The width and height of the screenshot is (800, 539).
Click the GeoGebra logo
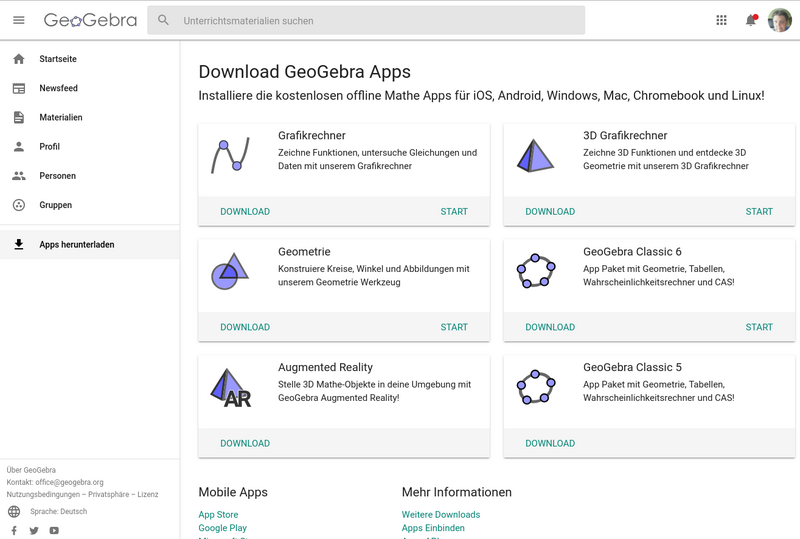[x=90, y=20]
